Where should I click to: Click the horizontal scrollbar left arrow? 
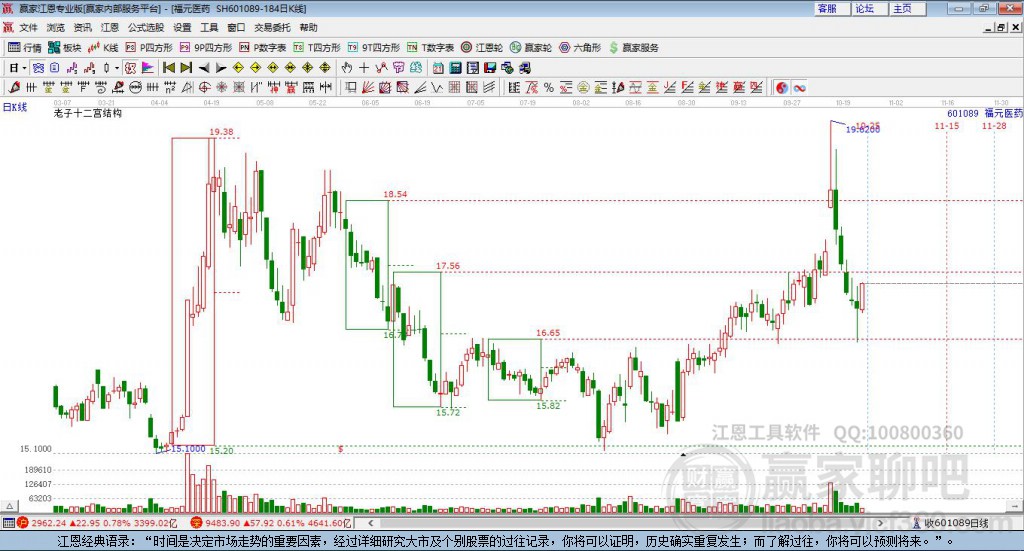[x=370, y=523]
